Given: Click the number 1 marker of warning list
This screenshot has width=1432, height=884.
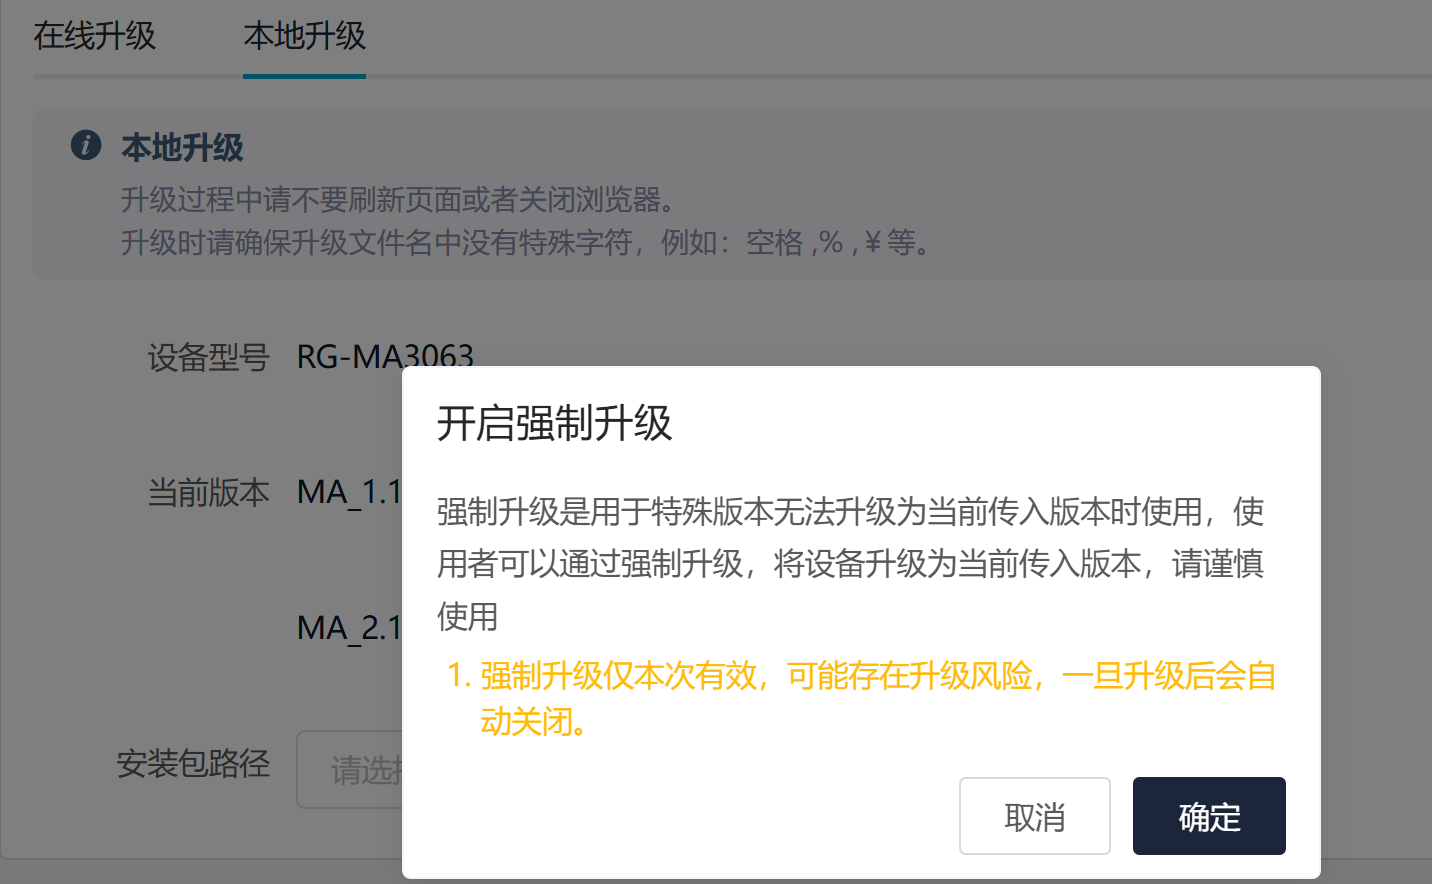Looking at the screenshot, I should point(459,676).
